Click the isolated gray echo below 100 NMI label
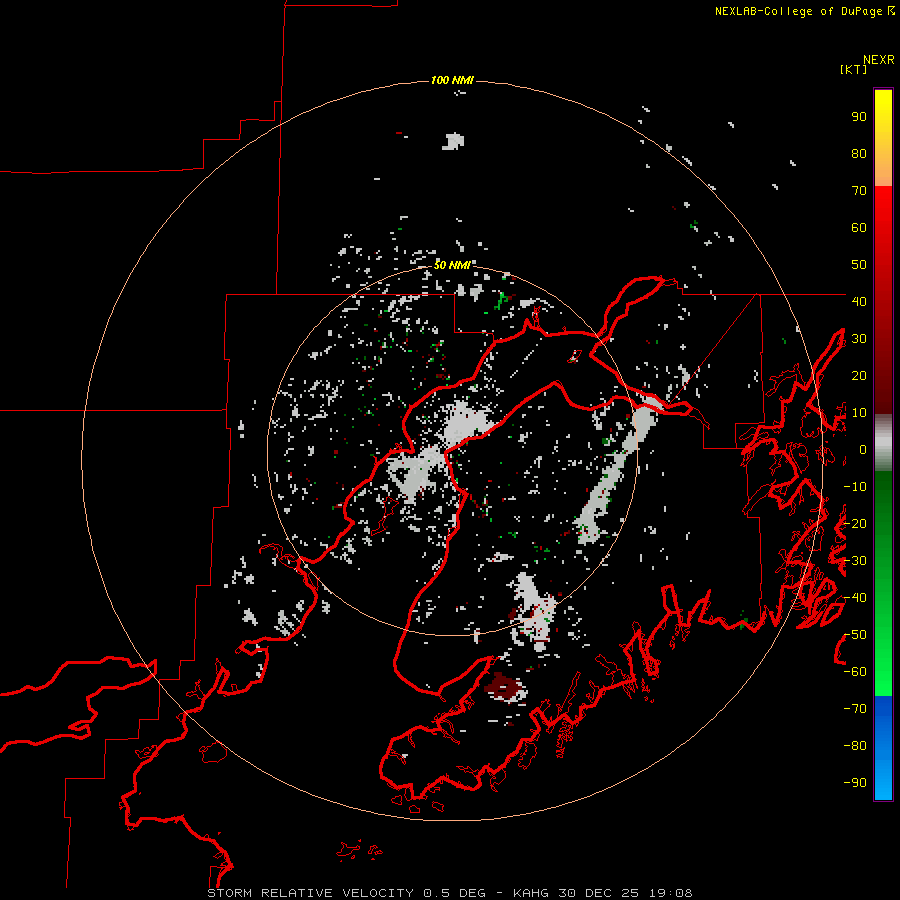This screenshot has width=900, height=900. coord(453,141)
